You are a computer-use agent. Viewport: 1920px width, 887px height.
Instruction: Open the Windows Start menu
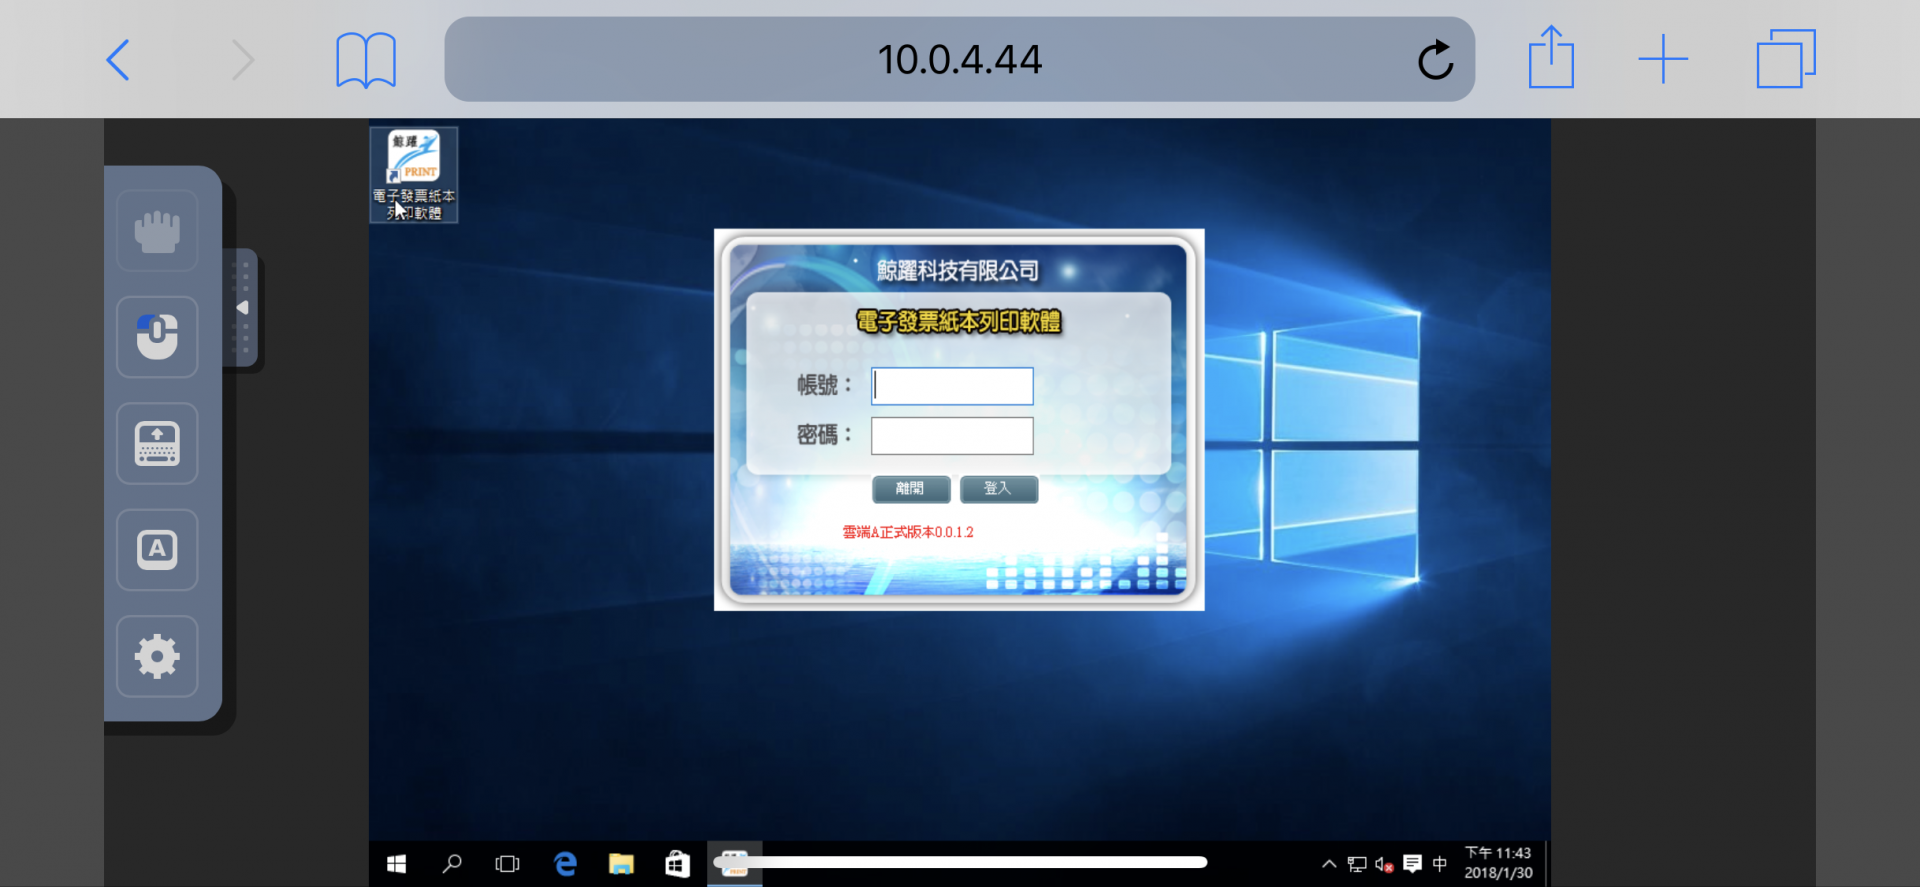pyautogui.click(x=396, y=864)
